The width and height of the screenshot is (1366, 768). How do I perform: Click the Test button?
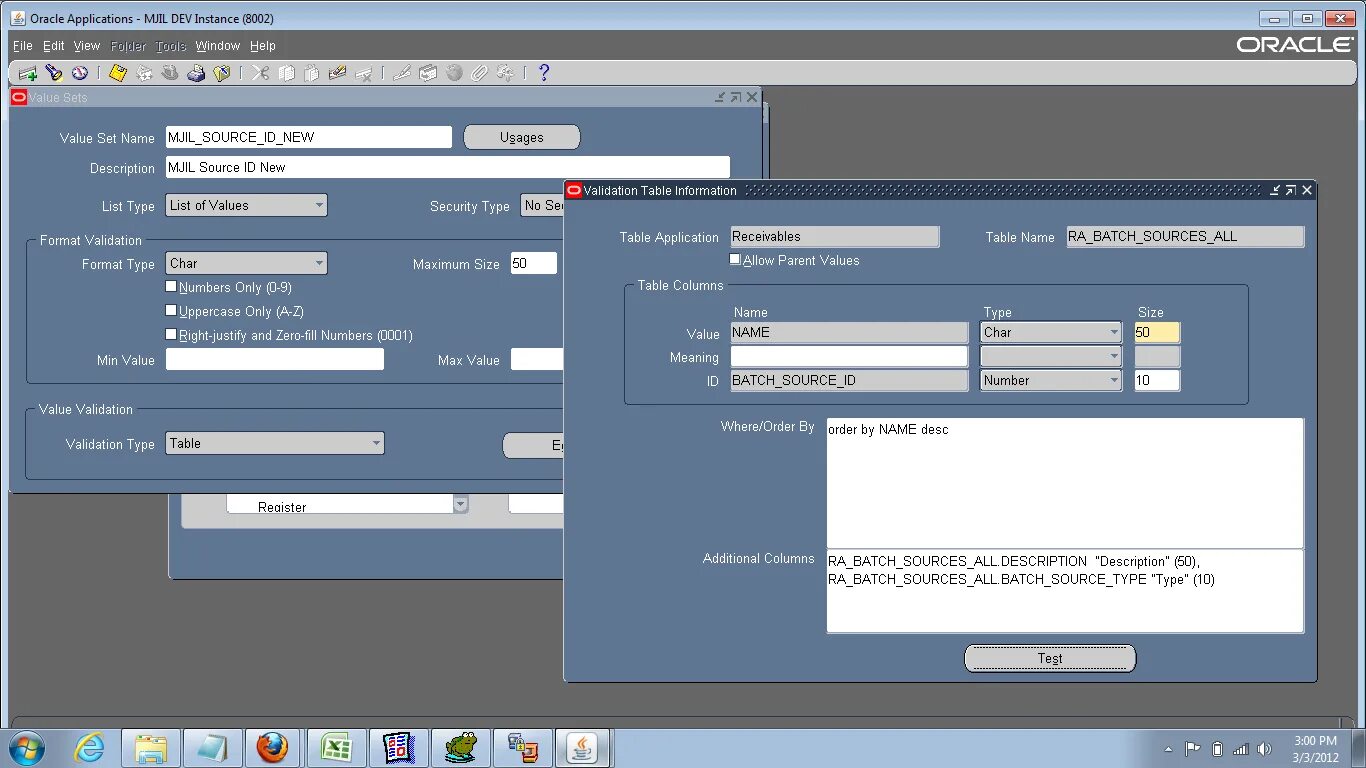pyautogui.click(x=1050, y=658)
